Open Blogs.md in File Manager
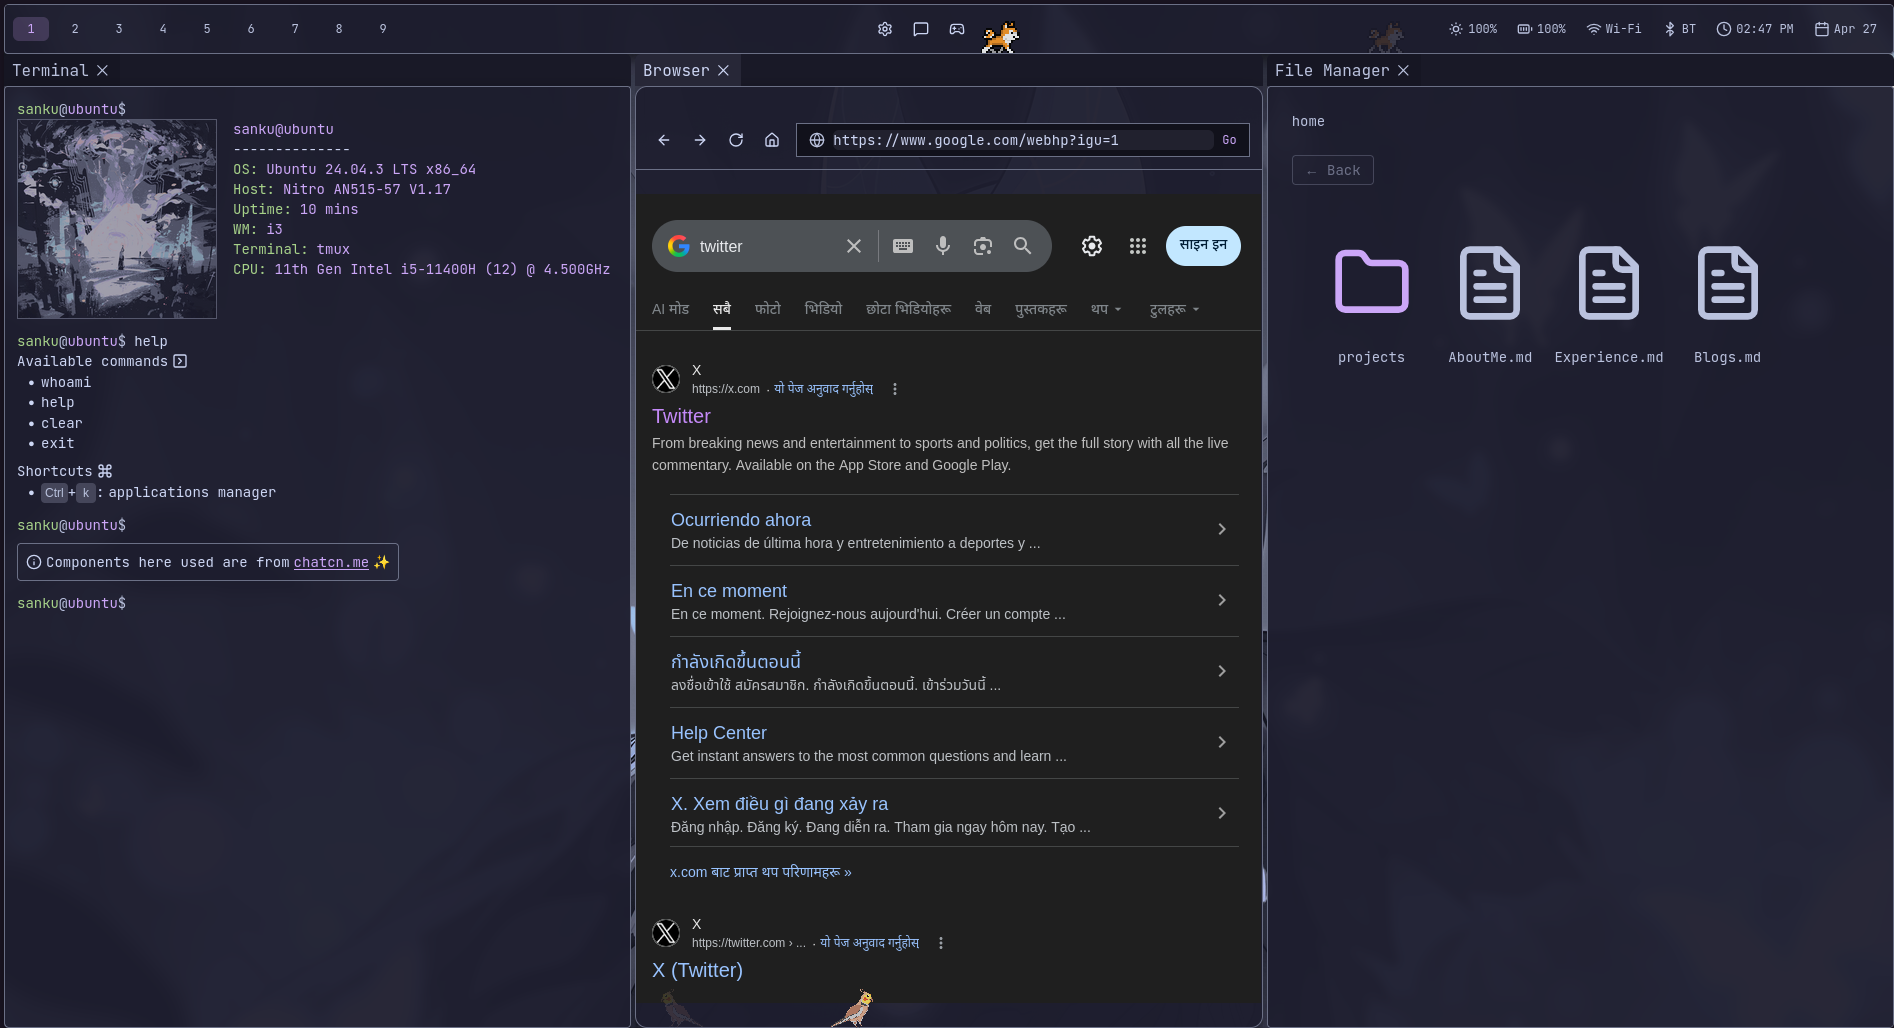1894x1028 pixels. pos(1728,305)
